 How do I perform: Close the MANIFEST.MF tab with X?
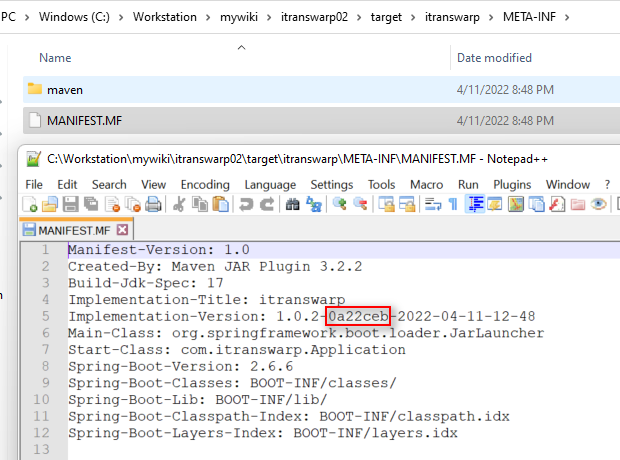tap(123, 230)
